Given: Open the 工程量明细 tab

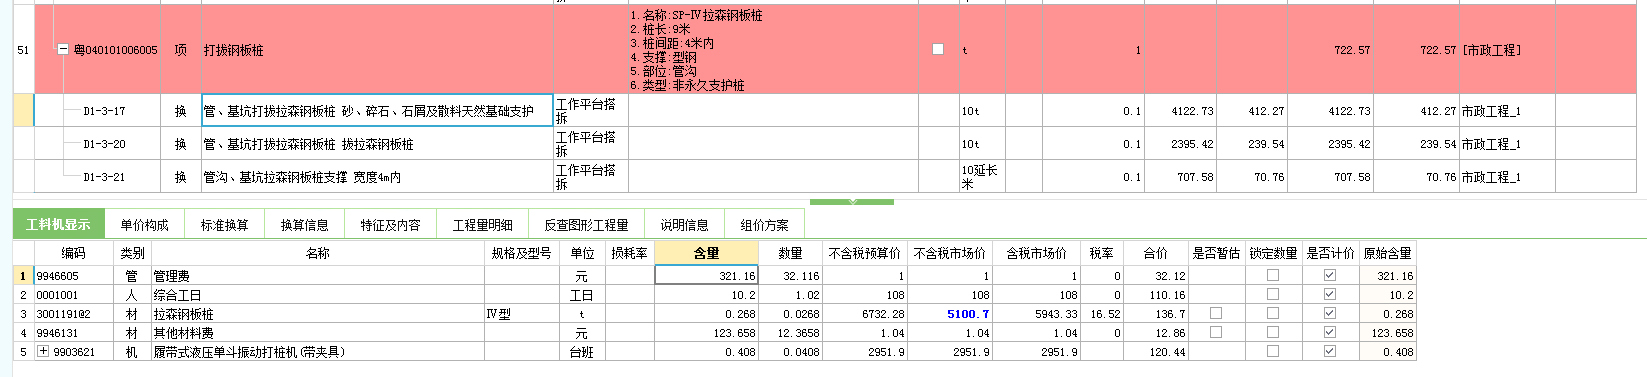Looking at the screenshot, I should coord(482,225).
